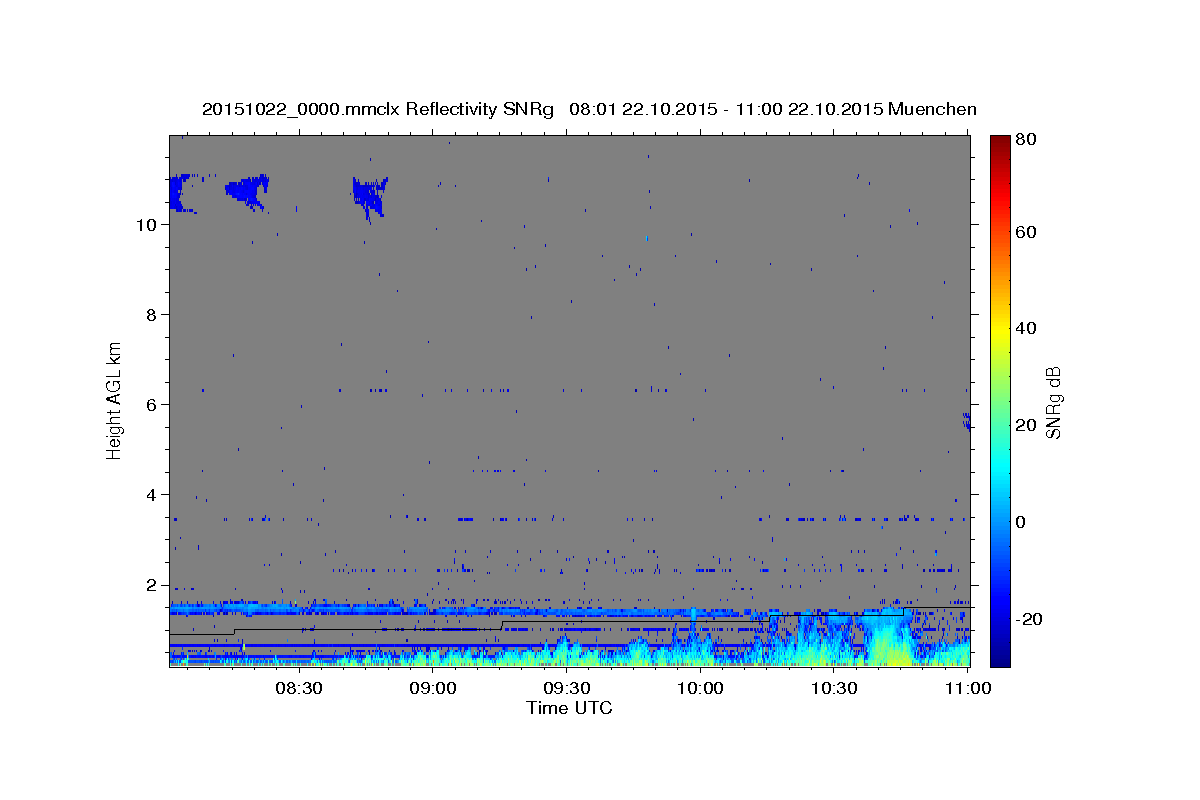This screenshot has height=800, width=1200.
Task: Click the 'Time UTC' axis label
Action: pos(569,708)
